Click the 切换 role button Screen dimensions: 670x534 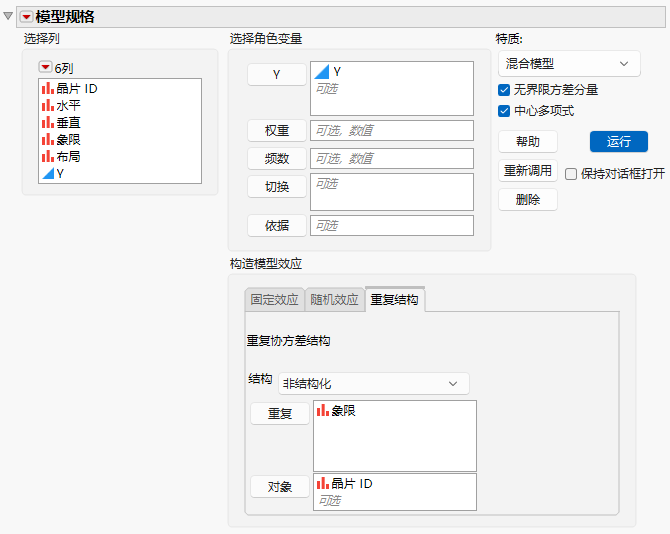point(276,187)
